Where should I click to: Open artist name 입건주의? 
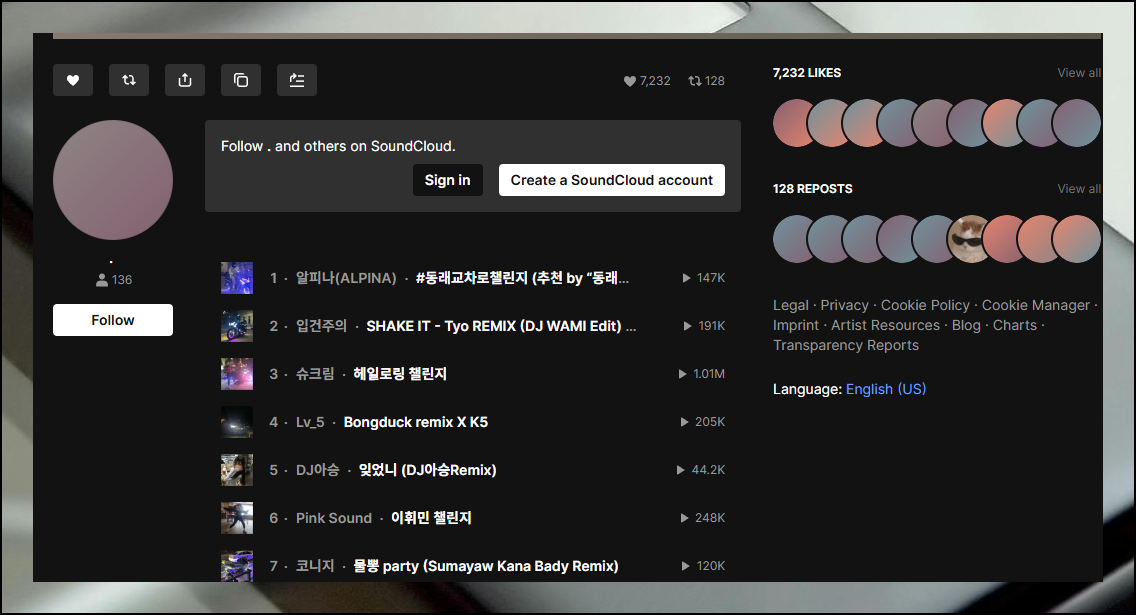322,326
